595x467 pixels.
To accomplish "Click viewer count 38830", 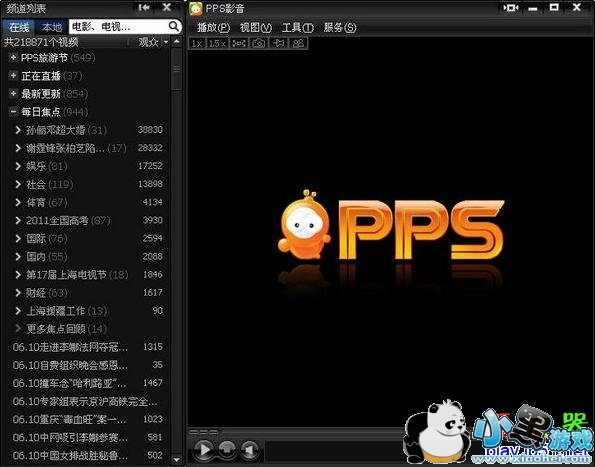I will tap(150, 130).
